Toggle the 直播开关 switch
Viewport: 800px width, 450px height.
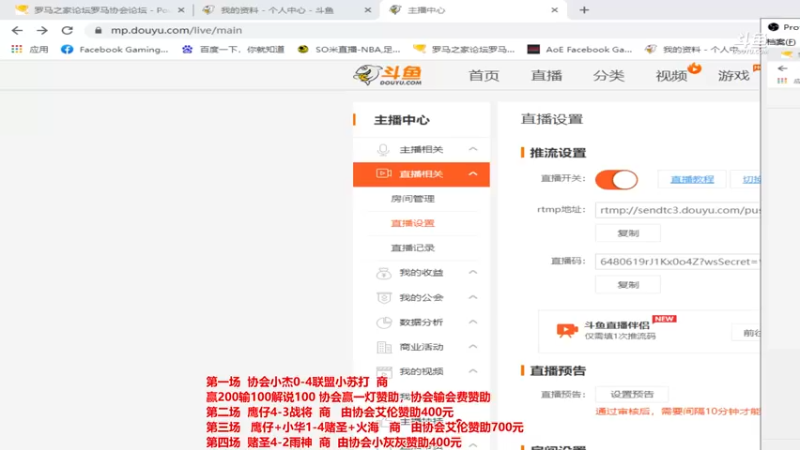click(x=616, y=180)
